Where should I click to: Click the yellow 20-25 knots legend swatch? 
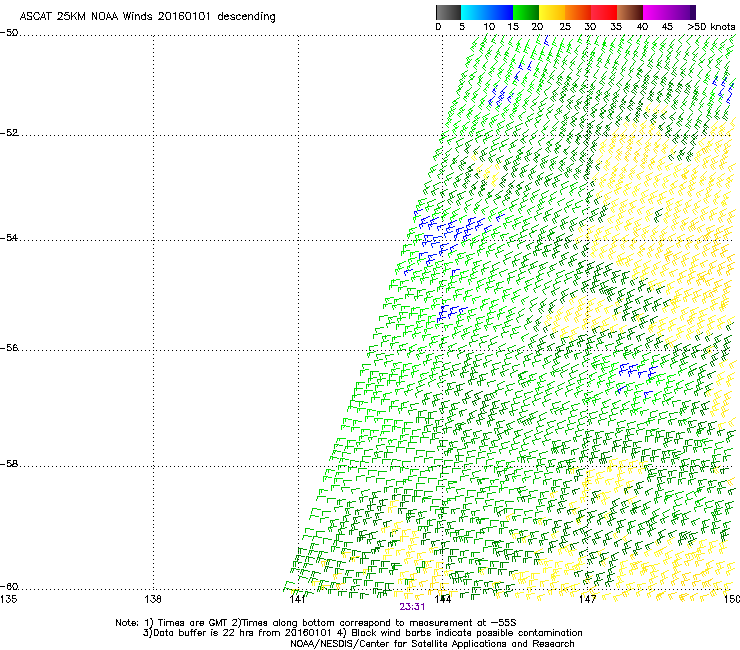552,12
